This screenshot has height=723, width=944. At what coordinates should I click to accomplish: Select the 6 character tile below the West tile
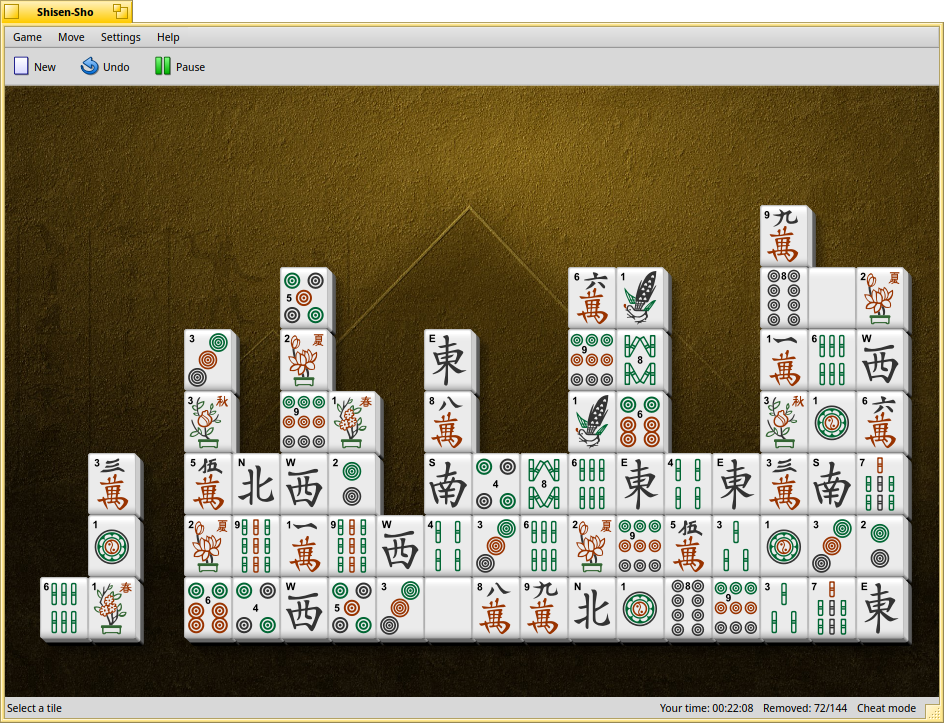(880, 422)
